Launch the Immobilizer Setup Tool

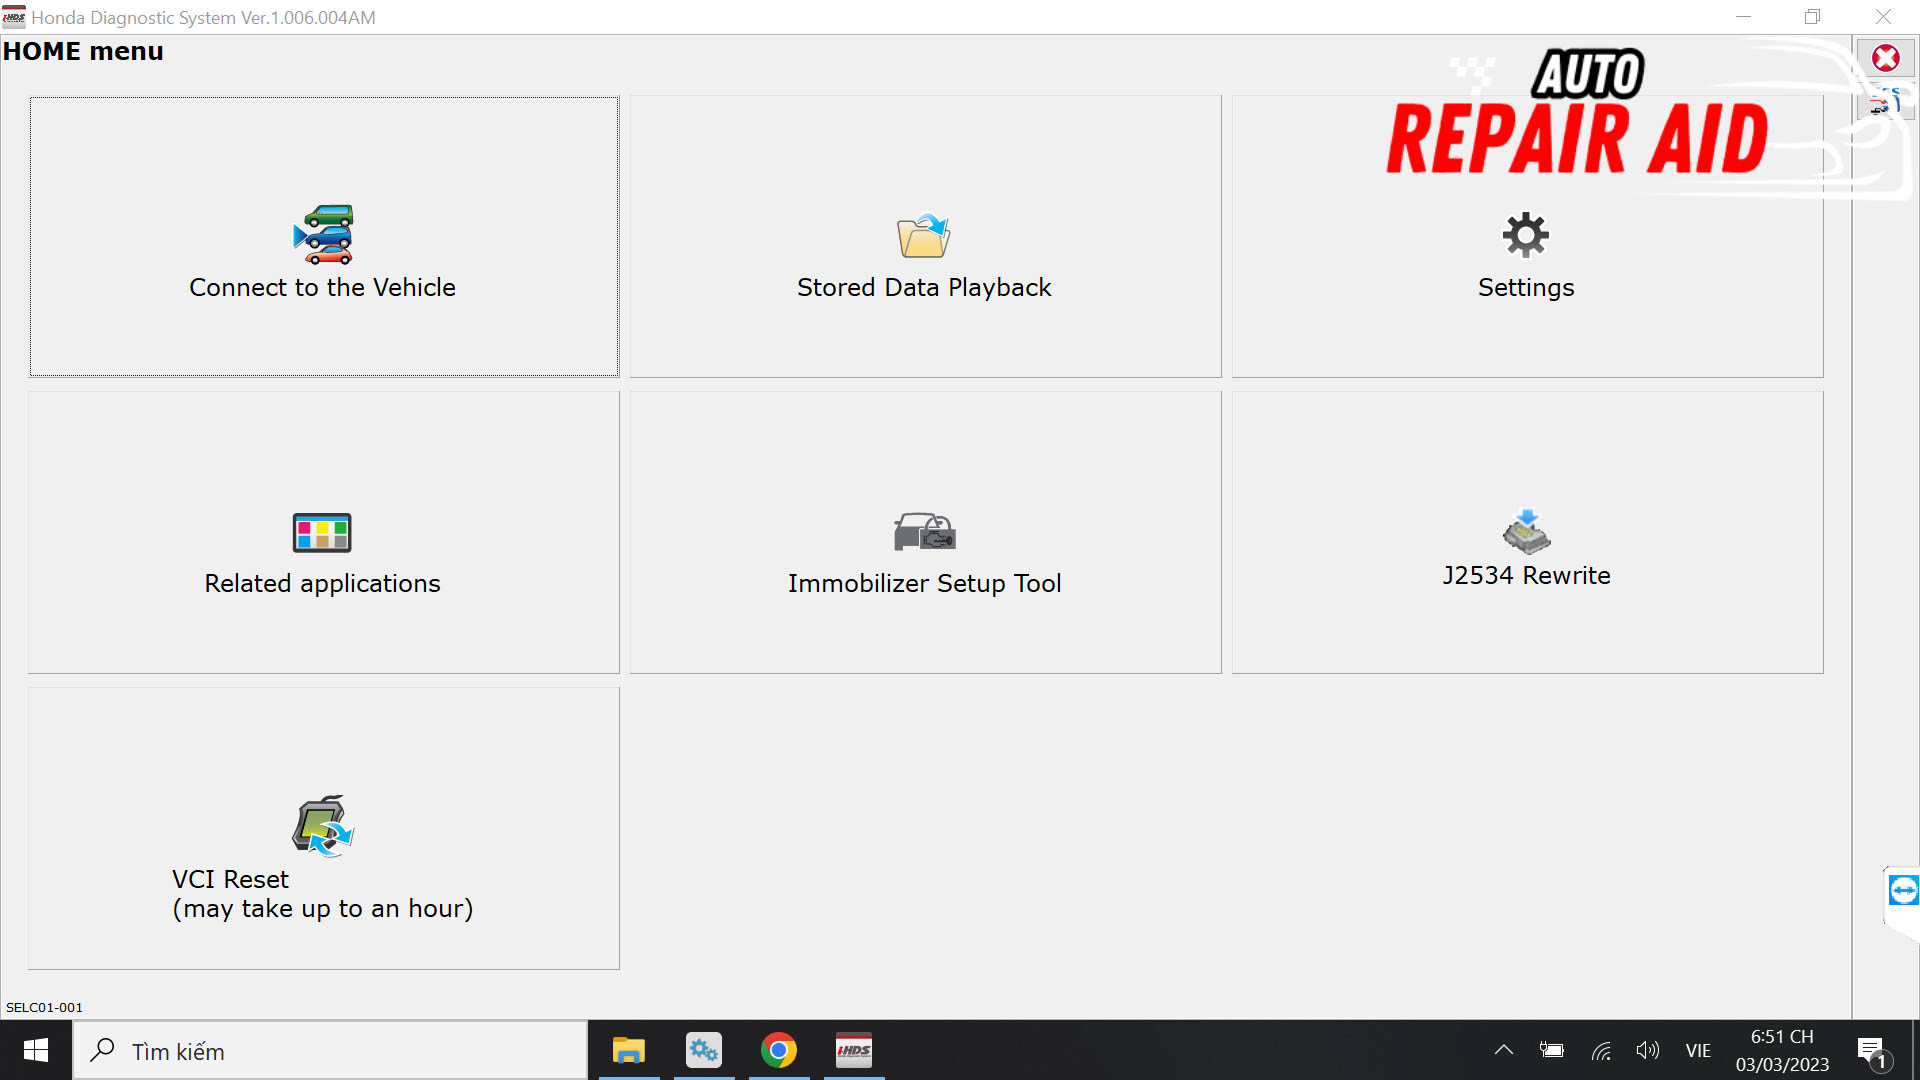coord(925,532)
